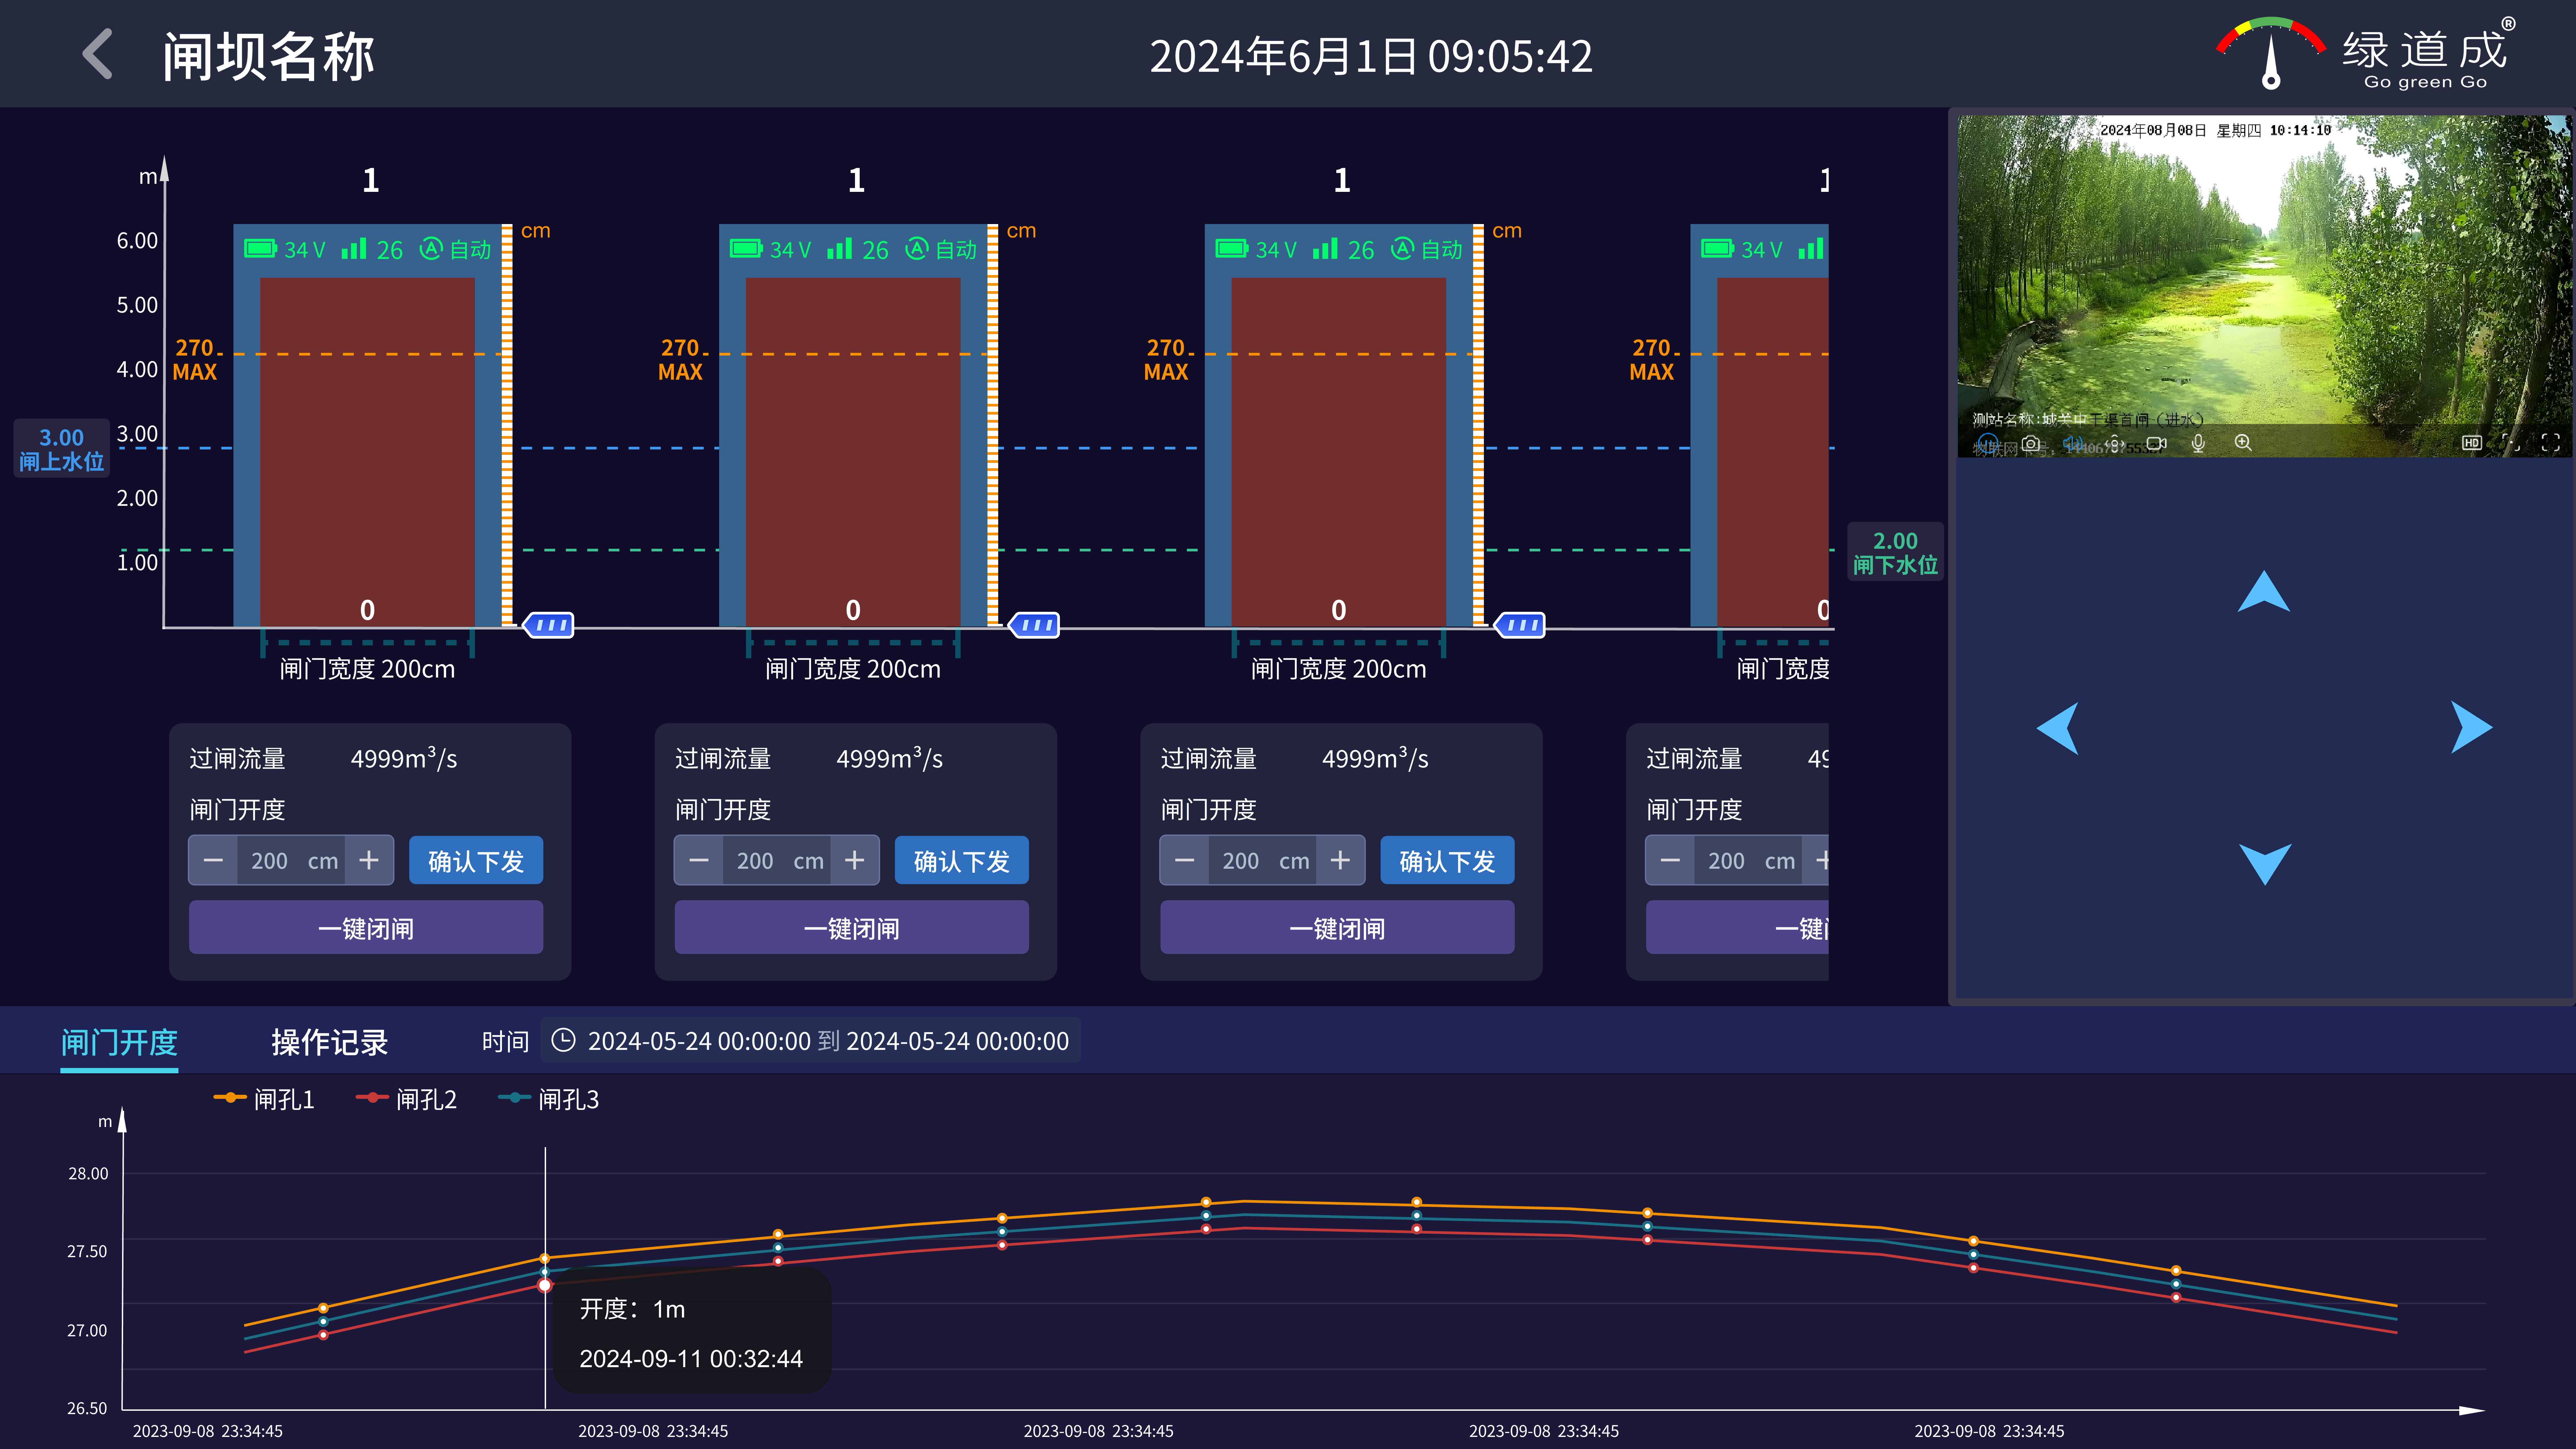Click the highlighted chart point above the tooltip

[545, 1285]
